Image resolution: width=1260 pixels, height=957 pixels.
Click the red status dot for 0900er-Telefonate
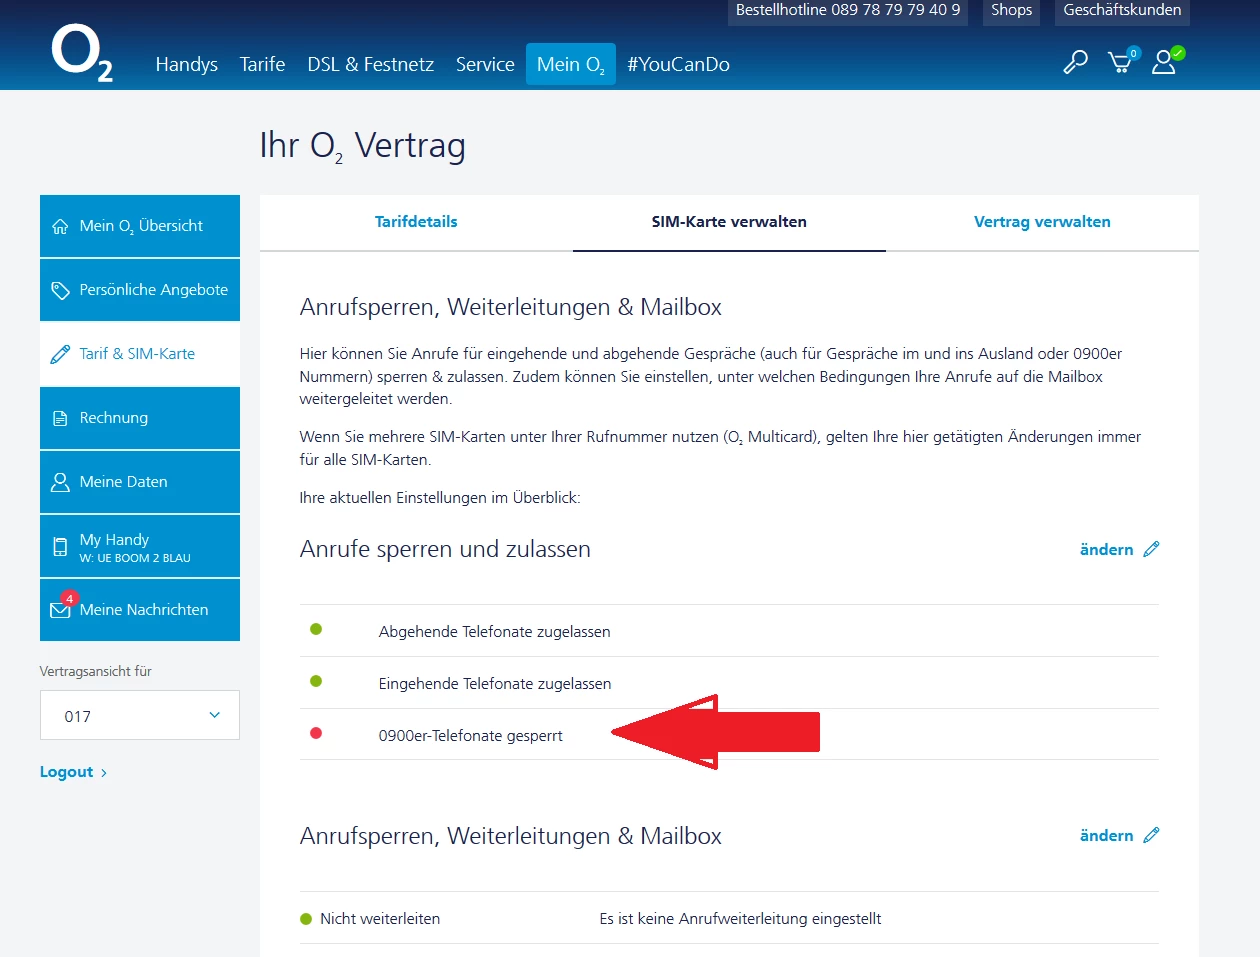[316, 733]
